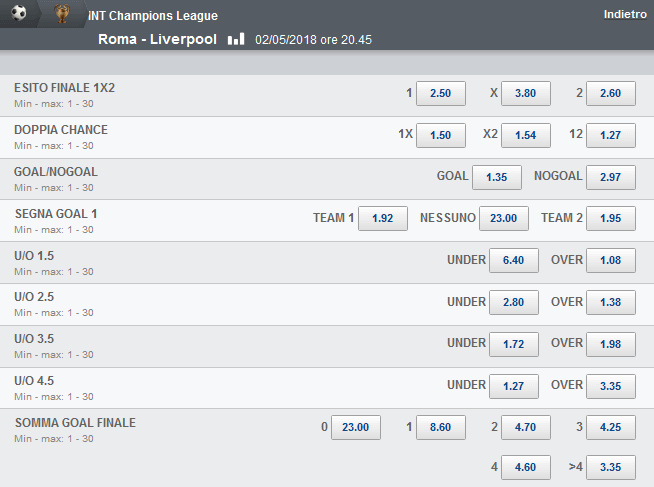Select OVER 2.5 odds 1.38
Screen dimensions: 654x487
click(611, 302)
